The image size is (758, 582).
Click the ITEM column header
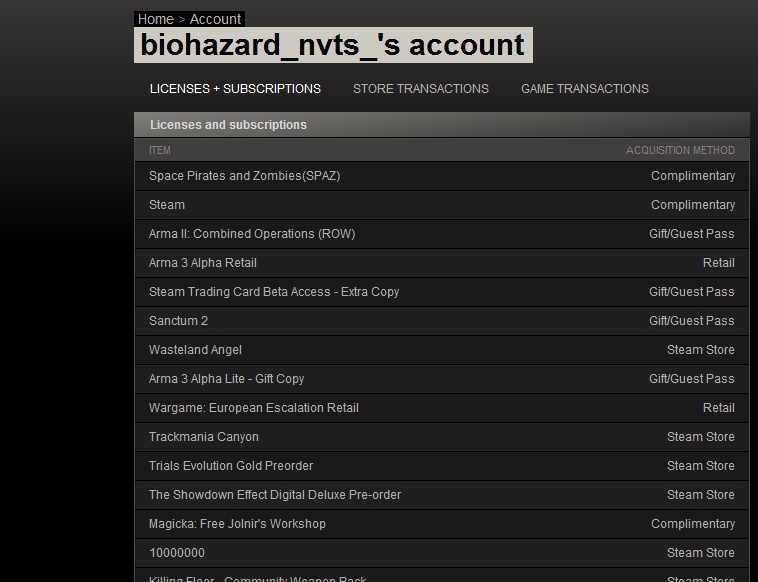[160, 150]
